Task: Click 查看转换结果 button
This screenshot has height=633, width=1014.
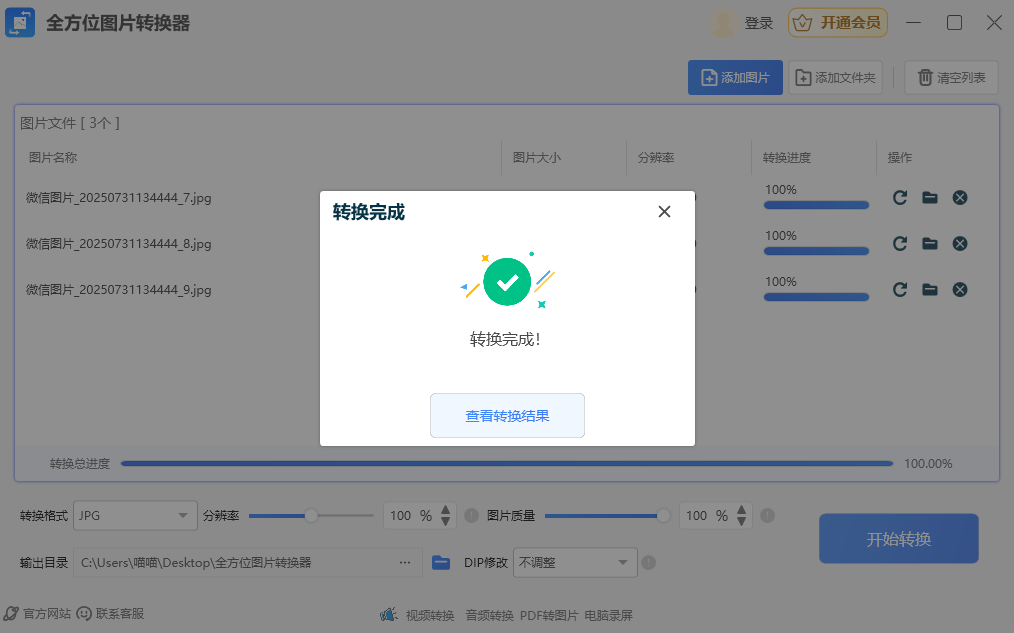Action: click(507, 416)
